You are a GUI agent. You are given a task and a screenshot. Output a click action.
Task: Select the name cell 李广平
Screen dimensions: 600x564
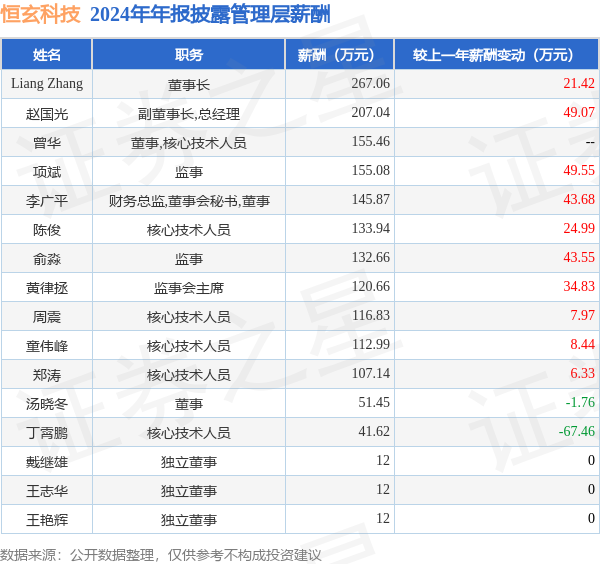point(47,201)
